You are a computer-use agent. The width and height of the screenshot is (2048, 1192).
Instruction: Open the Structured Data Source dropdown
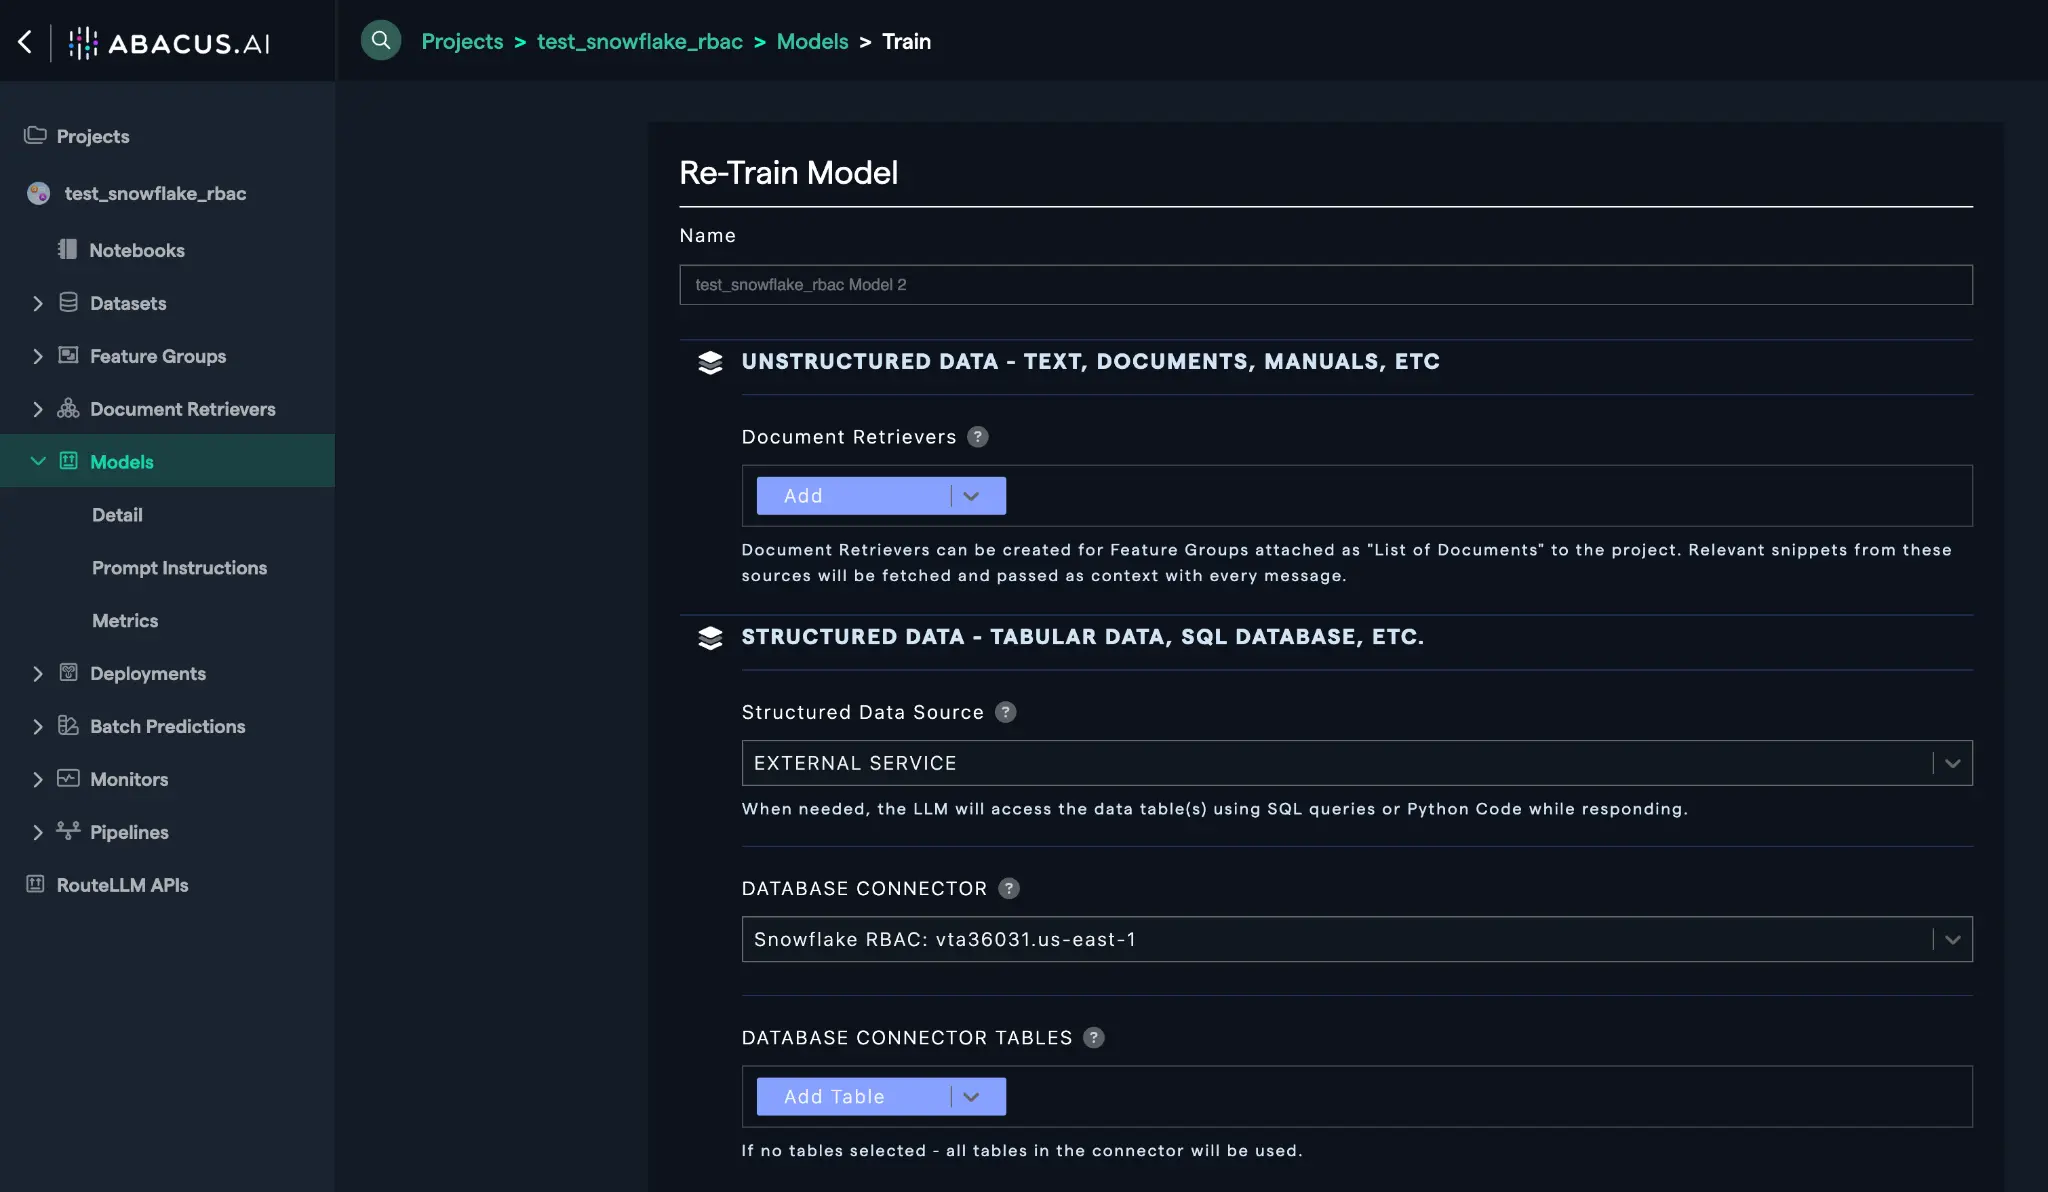1951,763
